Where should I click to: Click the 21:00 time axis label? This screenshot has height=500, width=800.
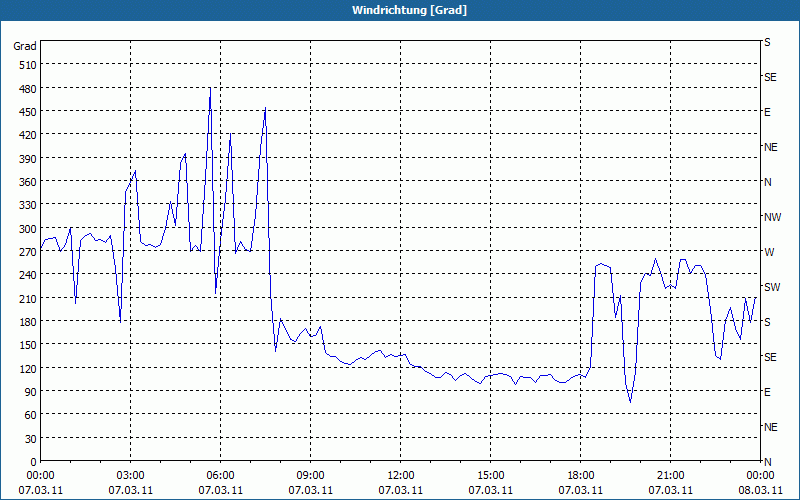pos(670,476)
